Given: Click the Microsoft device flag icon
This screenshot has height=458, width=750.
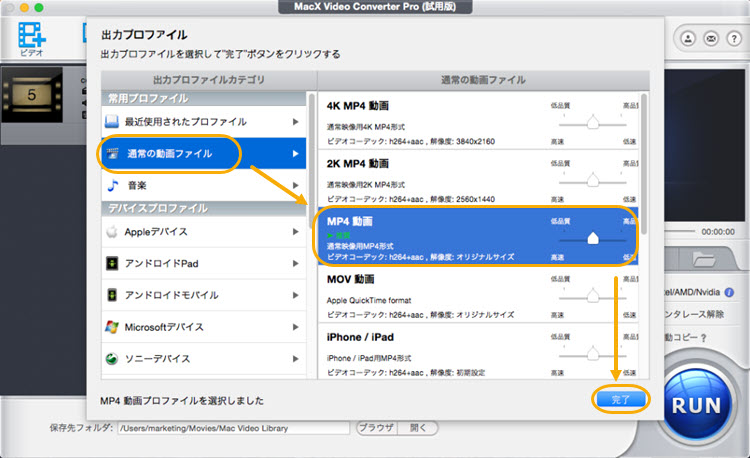Looking at the screenshot, I should pyautogui.click(x=111, y=327).
